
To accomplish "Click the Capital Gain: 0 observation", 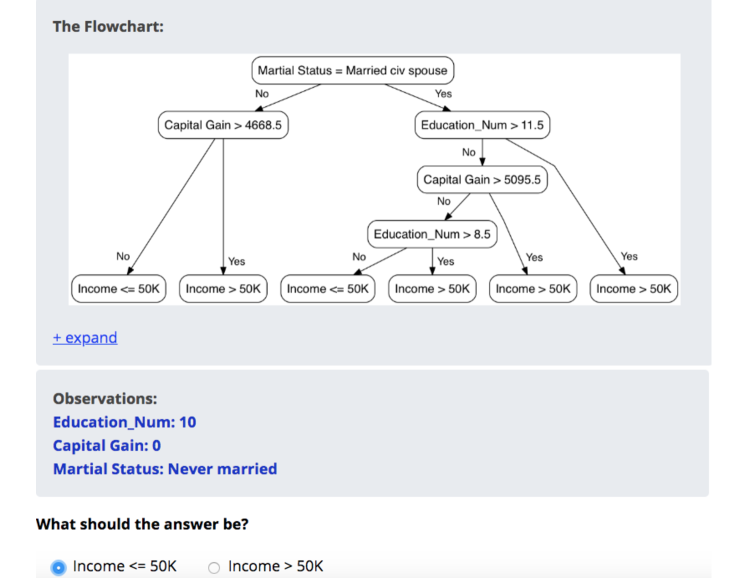I will [107, 445].
